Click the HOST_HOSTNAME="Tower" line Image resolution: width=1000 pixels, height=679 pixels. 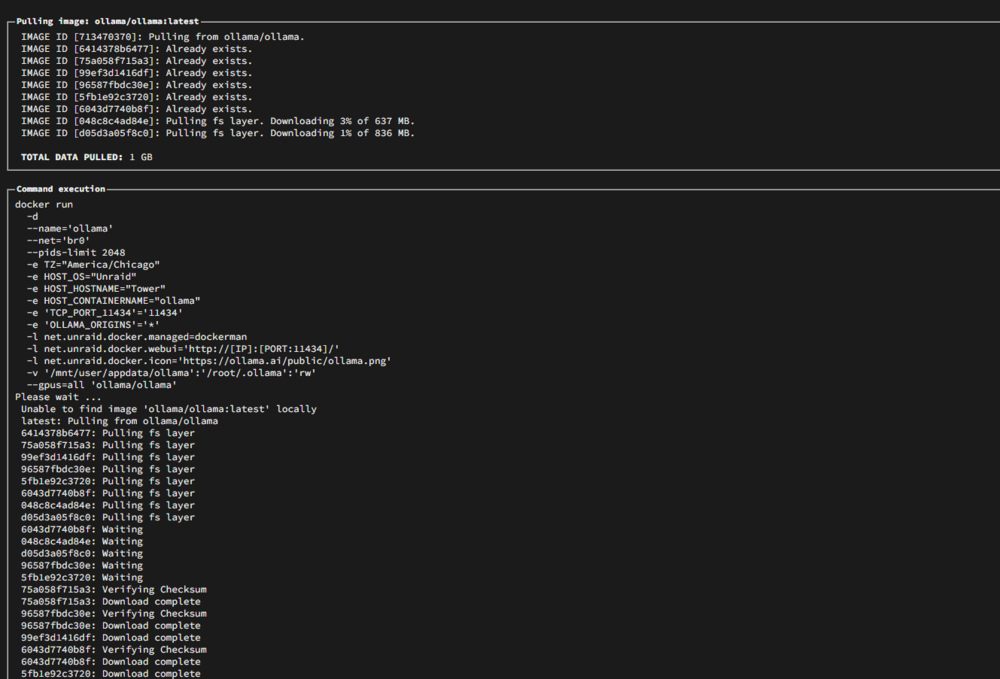[96, 289]
